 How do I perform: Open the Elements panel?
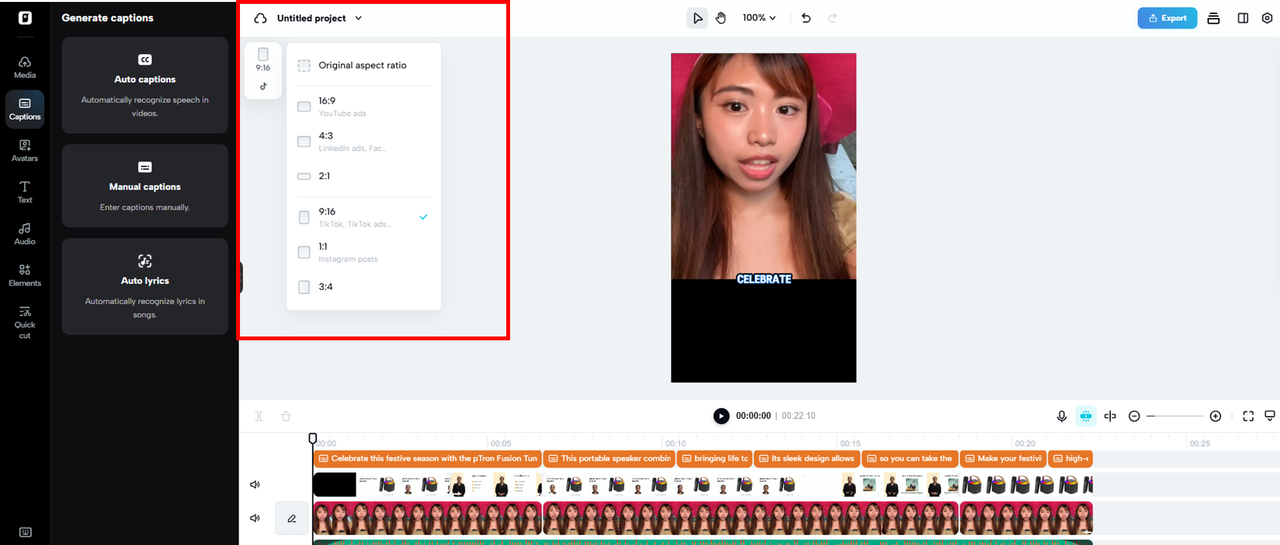tap(25, 275)
